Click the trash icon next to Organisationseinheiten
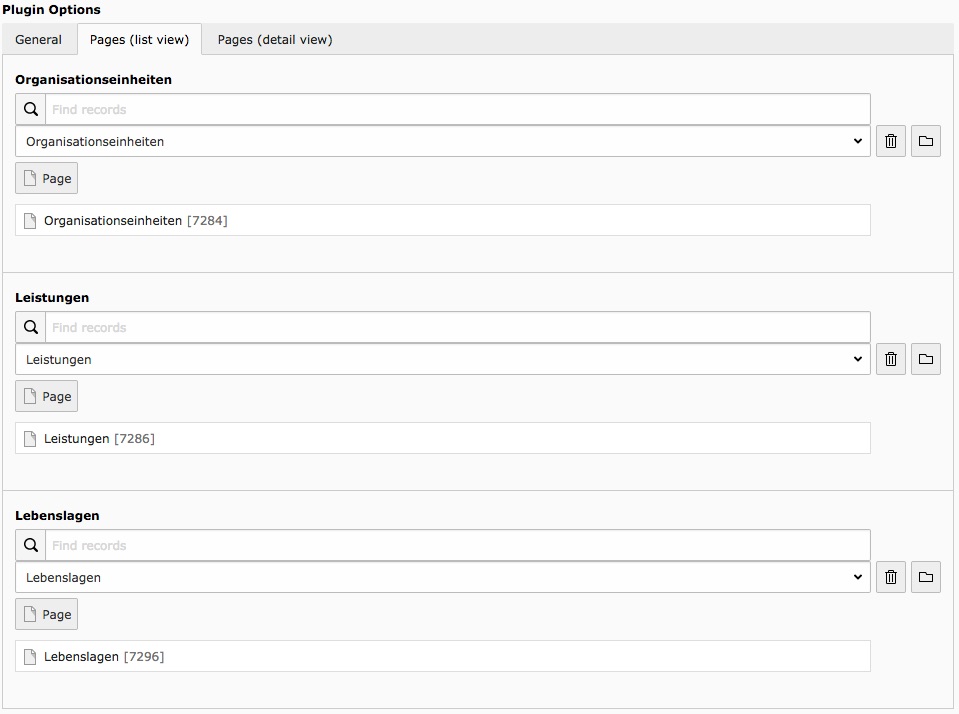This screenshot has height=714, width=959. pyautogui.click(x=891, y=141)
